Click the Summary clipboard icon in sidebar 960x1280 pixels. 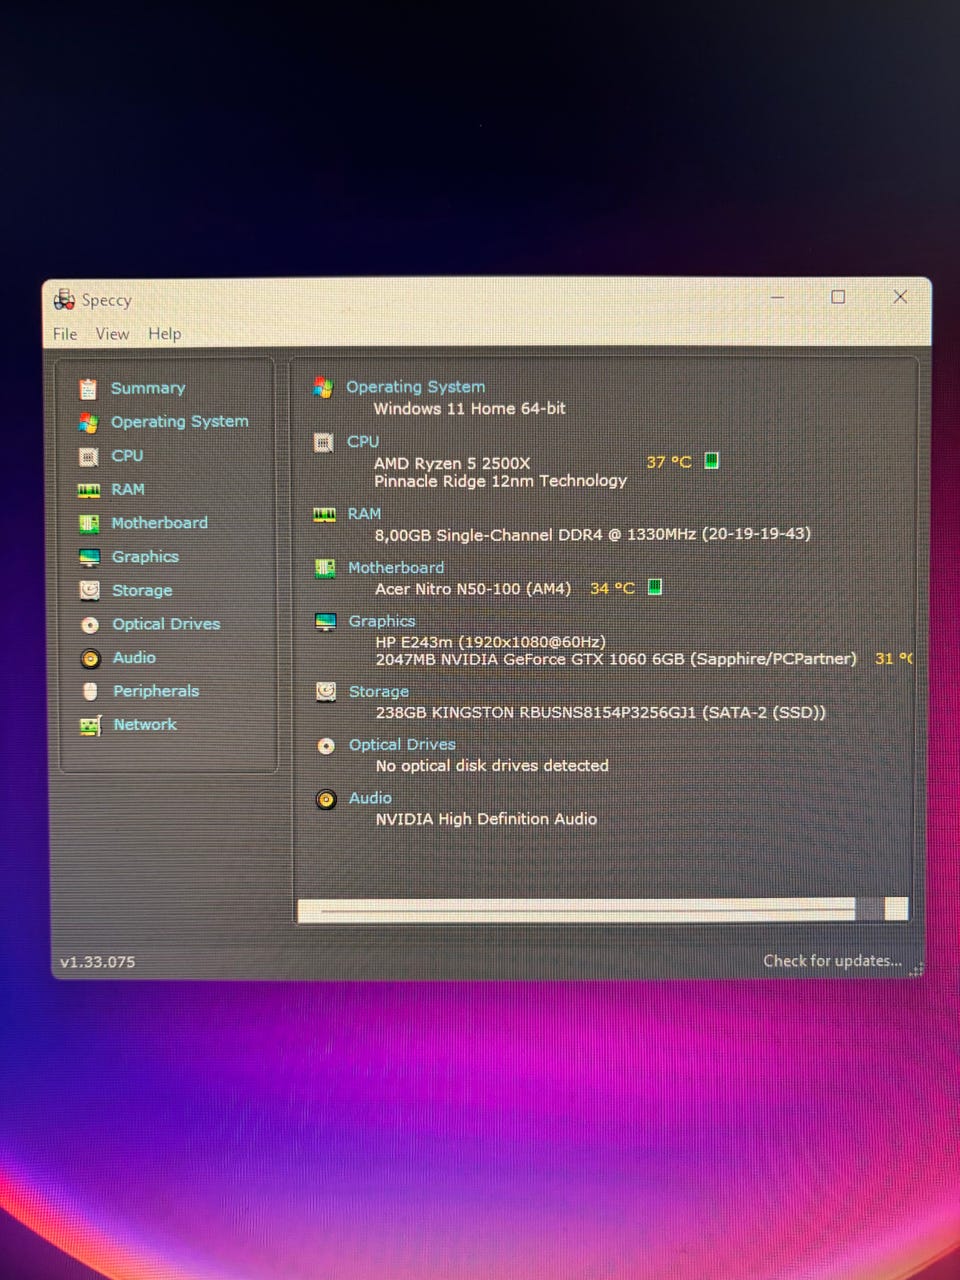[x=89, y=389]
